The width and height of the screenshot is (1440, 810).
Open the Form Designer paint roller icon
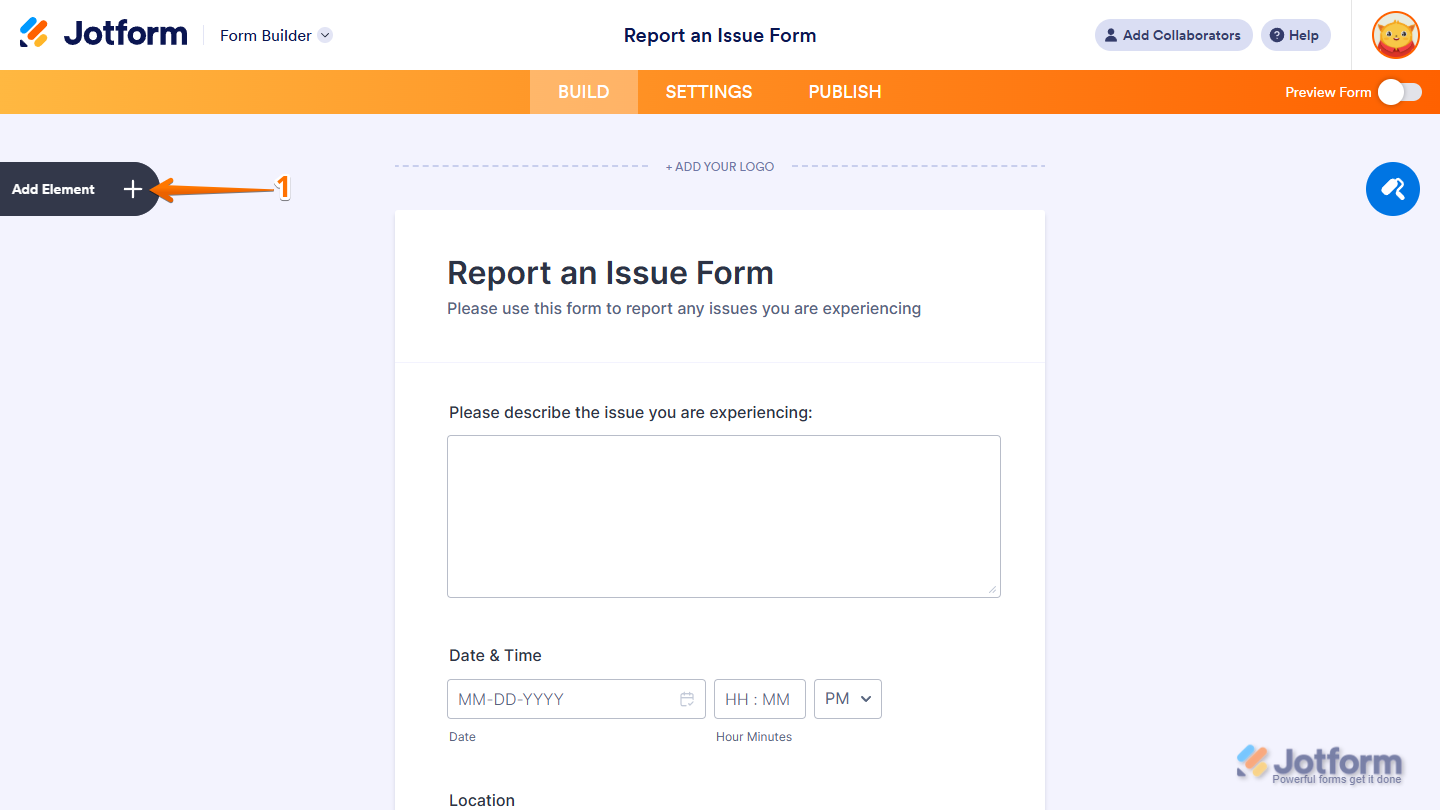click(1393, 189)
